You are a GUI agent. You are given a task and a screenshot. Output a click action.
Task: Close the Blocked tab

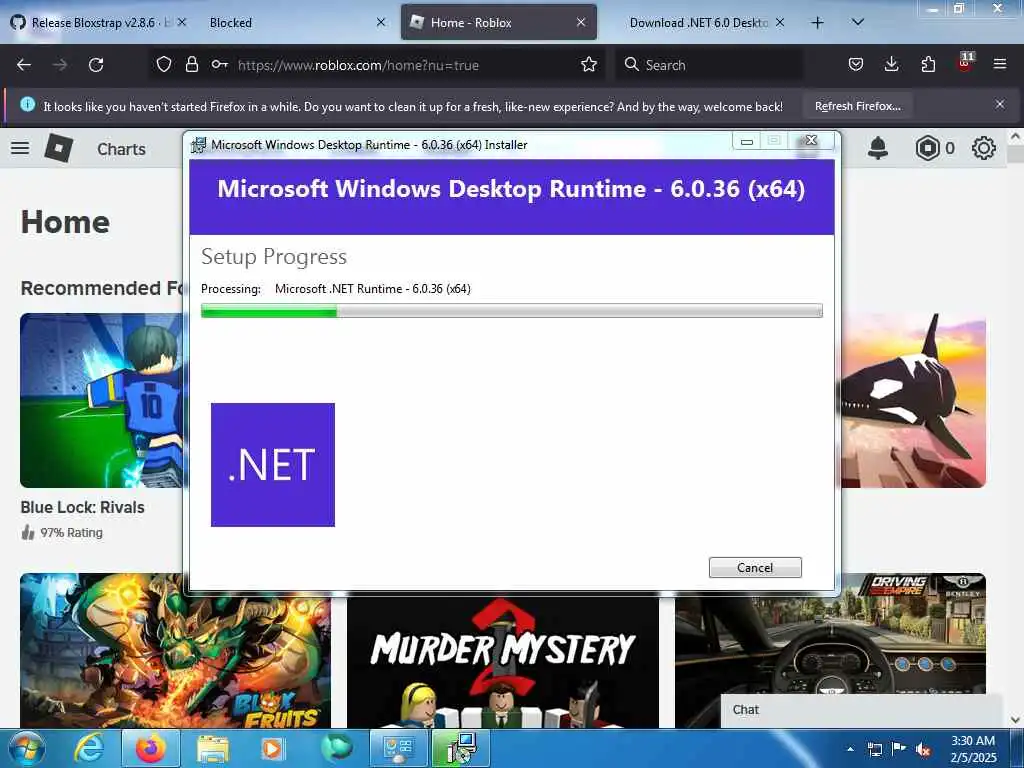point(381,23)
